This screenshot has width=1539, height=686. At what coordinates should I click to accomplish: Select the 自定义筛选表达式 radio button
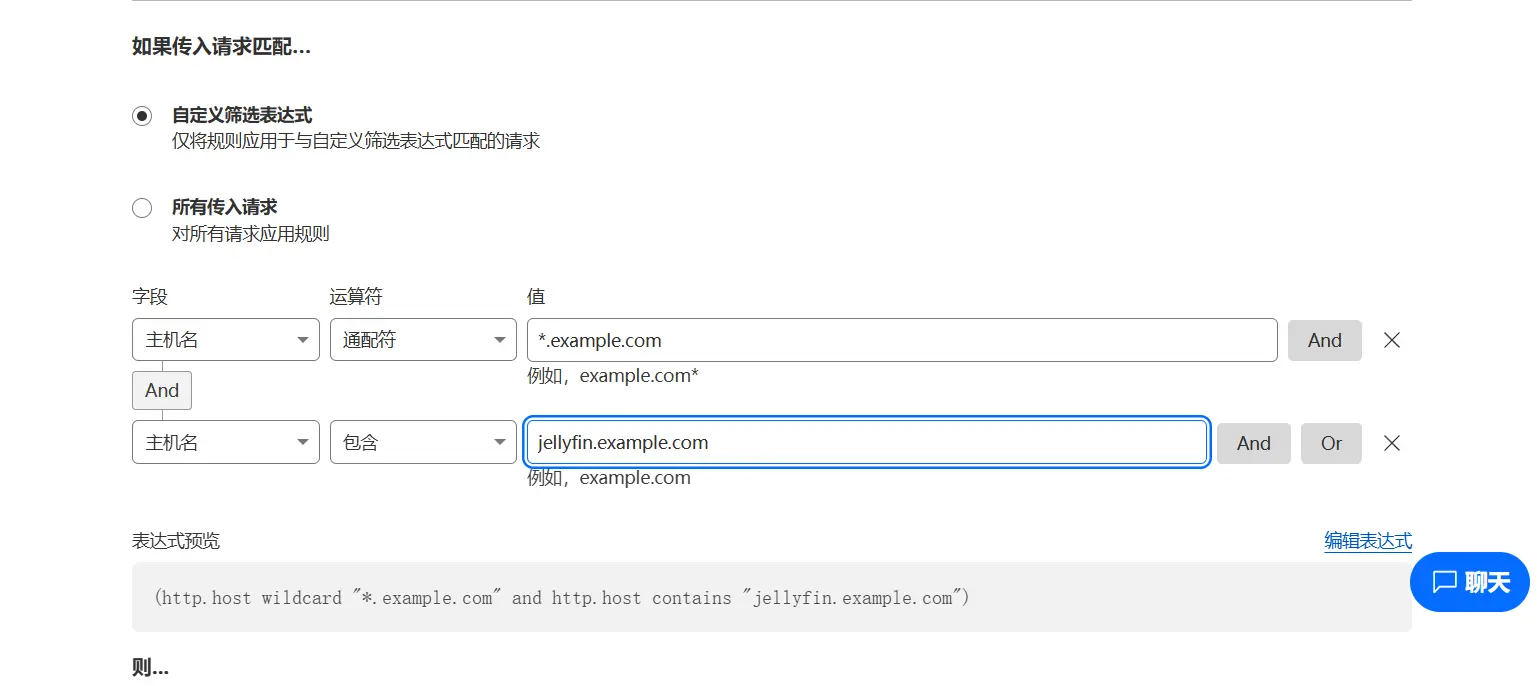tap(142, 116)
